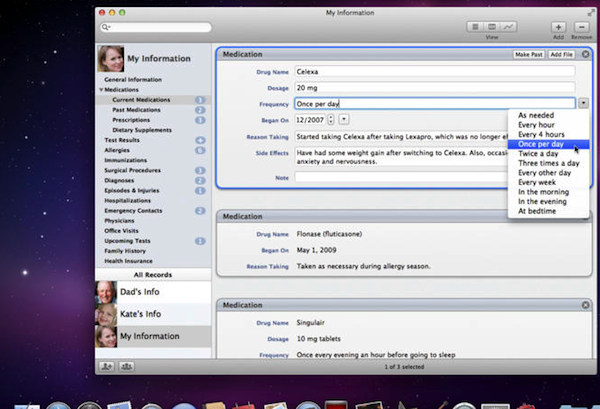Click the Began On date stepper

point(331,119)
